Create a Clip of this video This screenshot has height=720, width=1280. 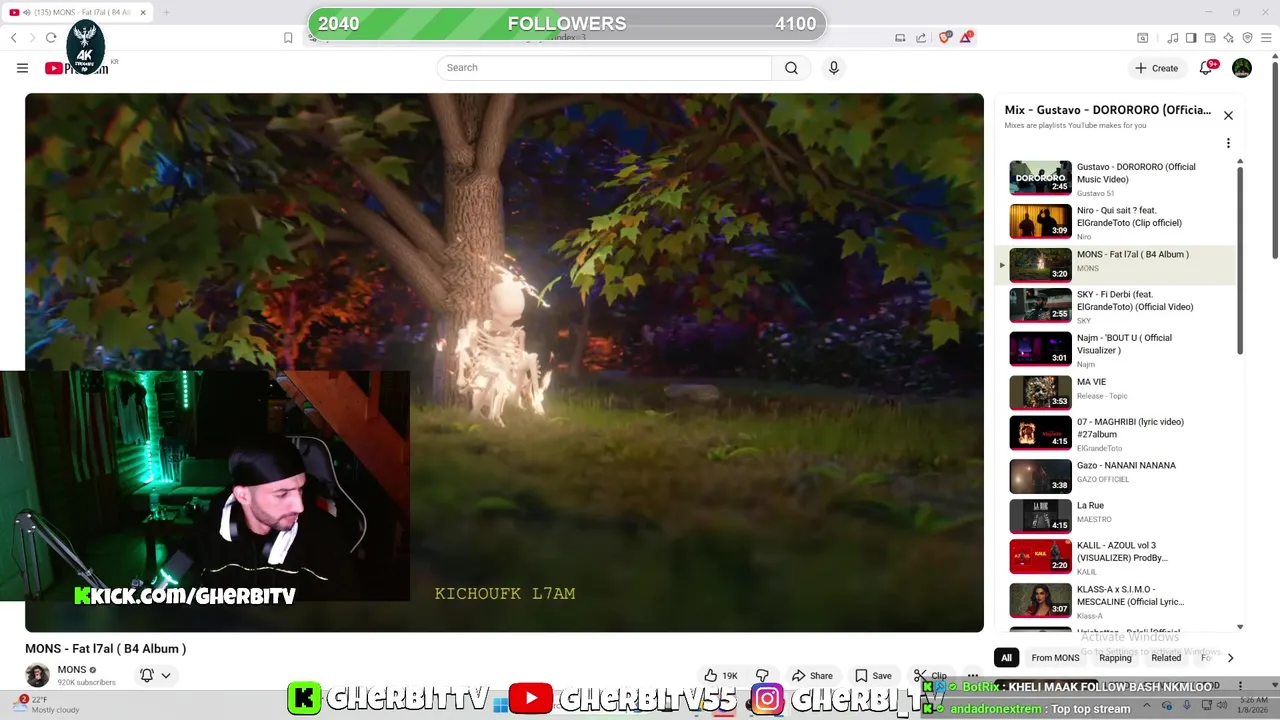point(929,676)
